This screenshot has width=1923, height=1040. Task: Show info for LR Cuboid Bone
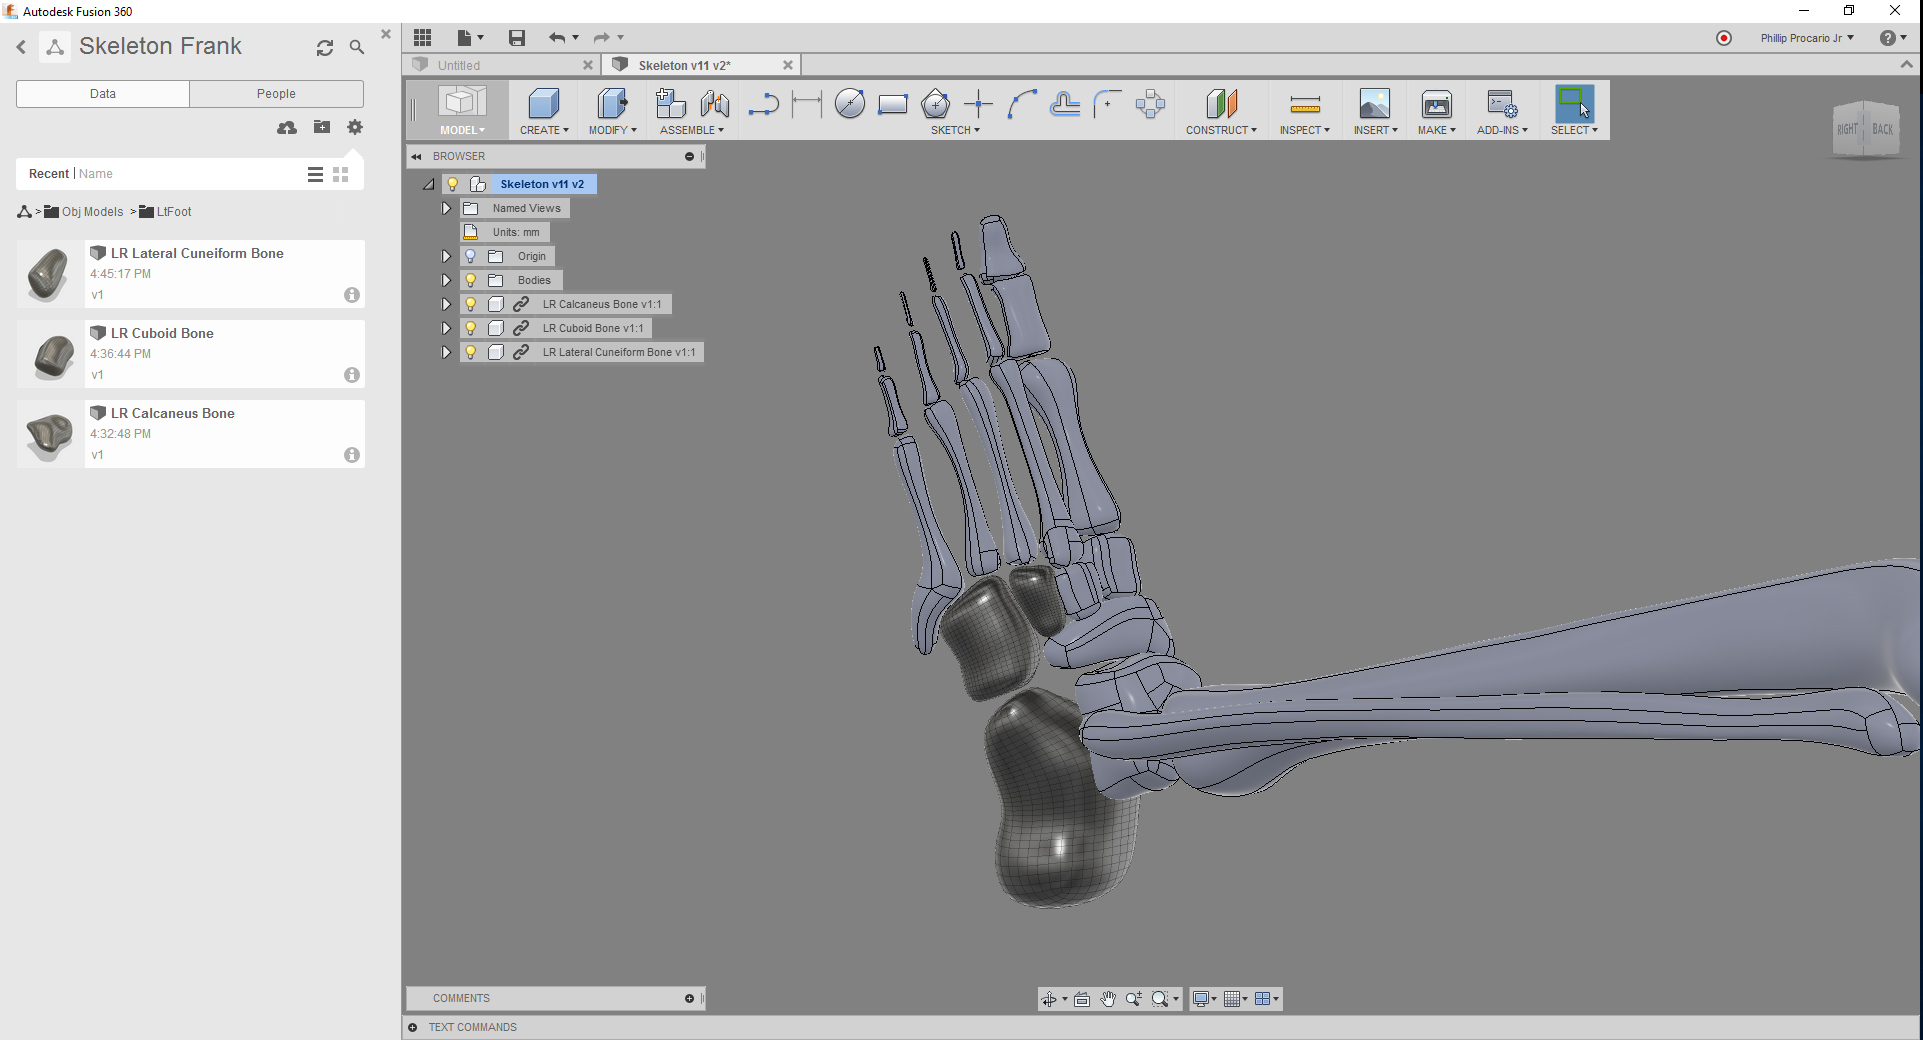[352, 375]
